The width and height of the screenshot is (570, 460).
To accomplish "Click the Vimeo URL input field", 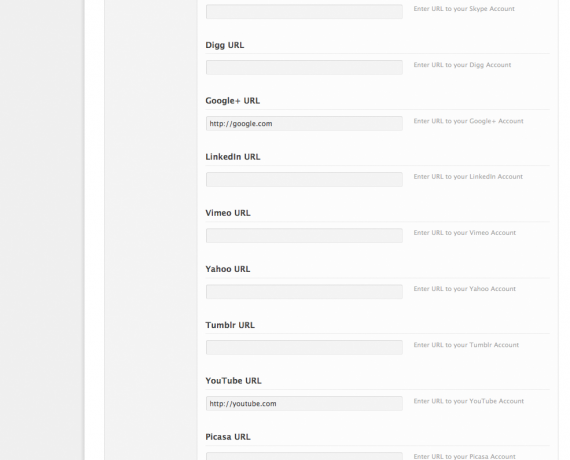I will coord(304,235).
